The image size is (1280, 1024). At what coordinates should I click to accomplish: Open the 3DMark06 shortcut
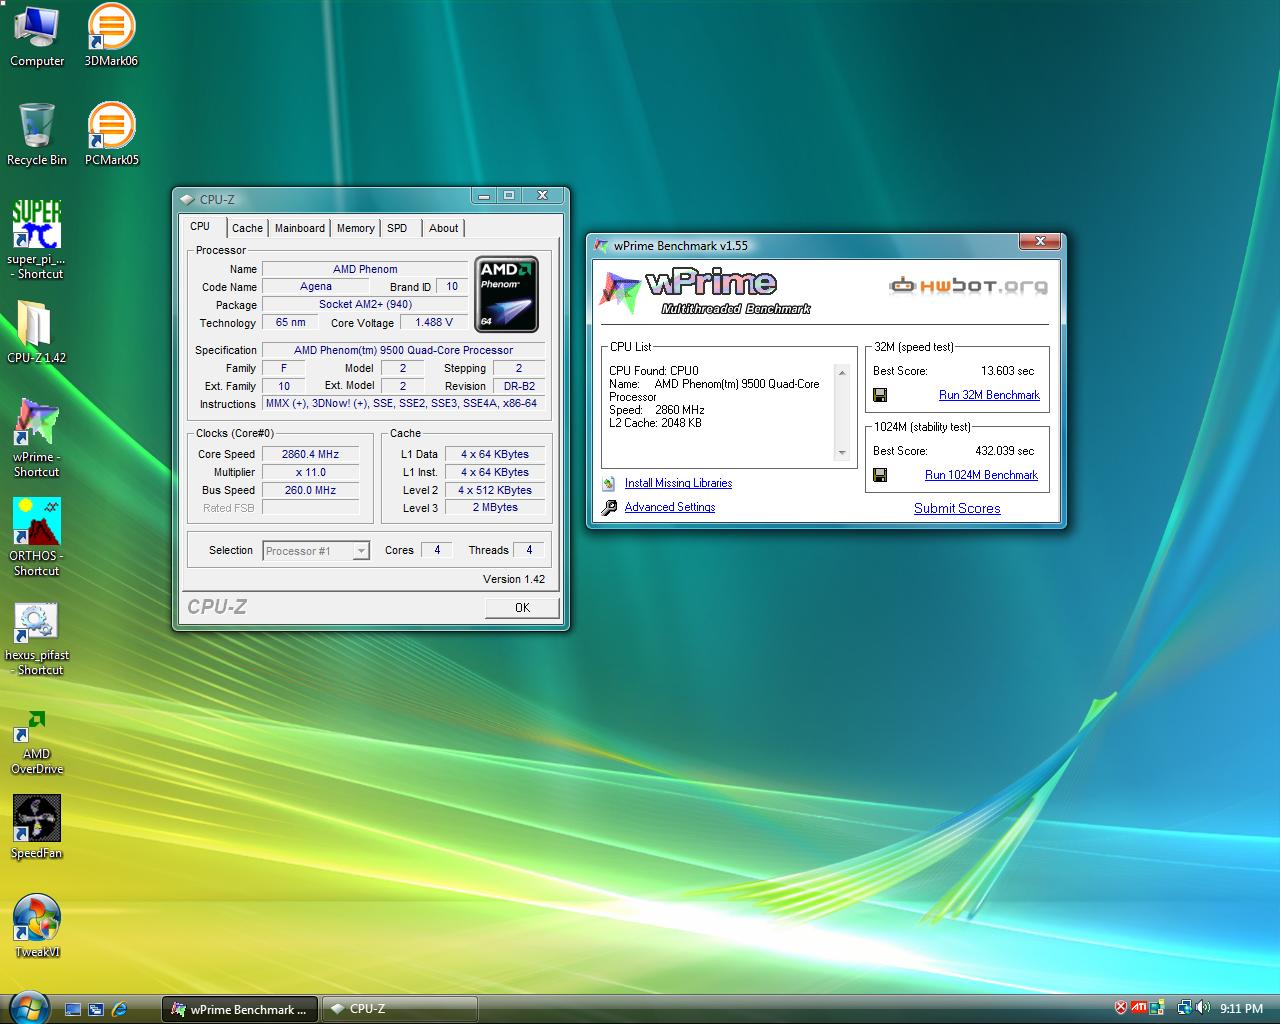[111, 36]
